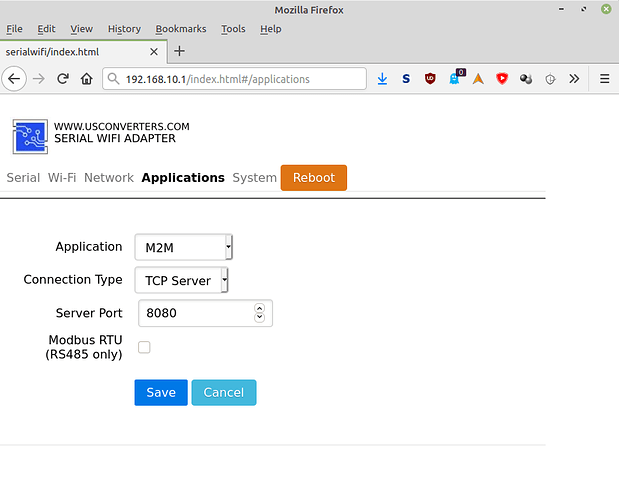Open a new tab with plus button
The width and height of the screenshot is (619, 500).
coord(179,51)
